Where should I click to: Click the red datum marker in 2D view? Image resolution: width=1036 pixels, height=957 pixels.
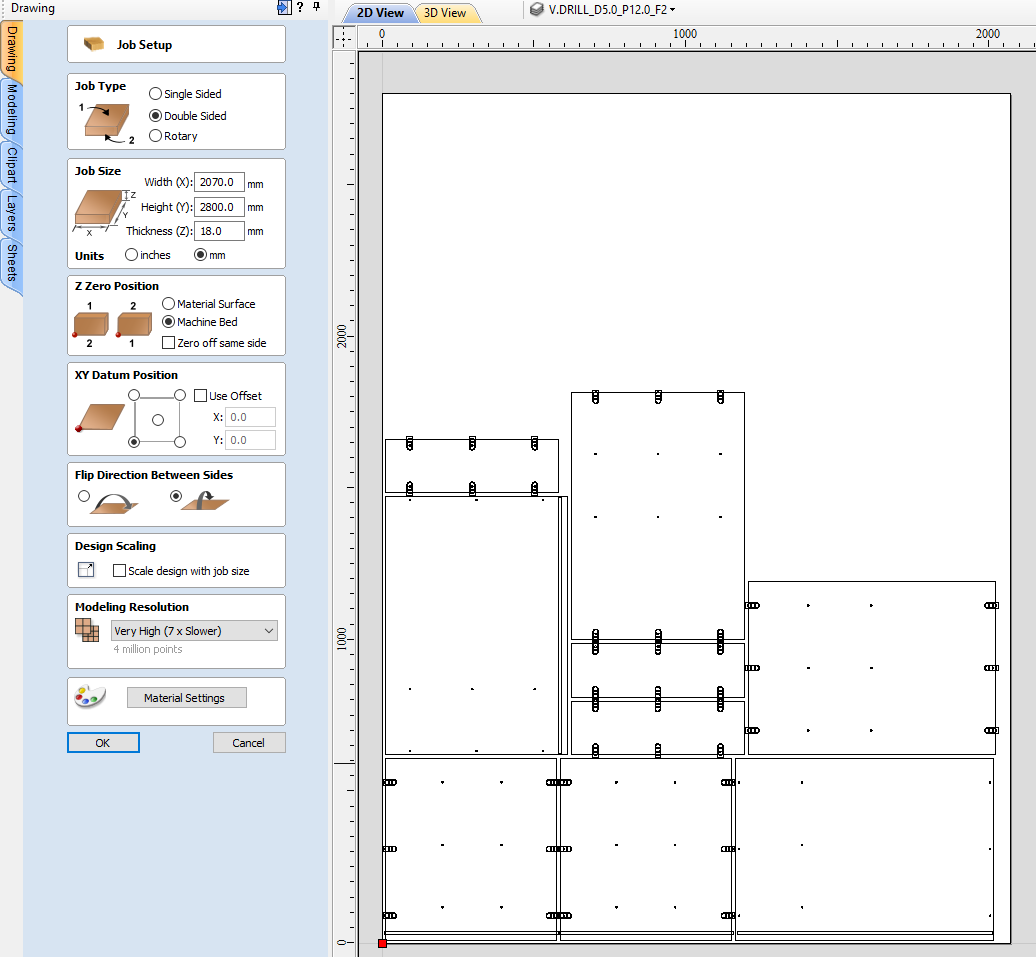[382, 943]
